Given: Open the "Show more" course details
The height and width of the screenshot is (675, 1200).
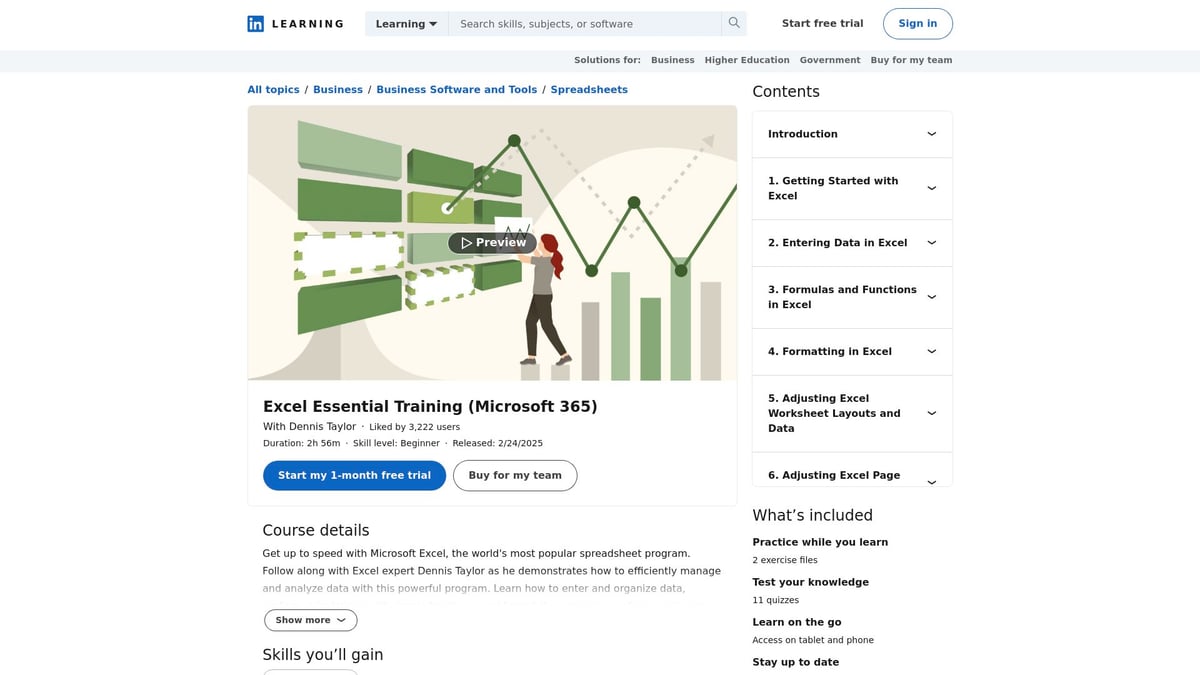Looking at the screenshot, I should 310,620.
